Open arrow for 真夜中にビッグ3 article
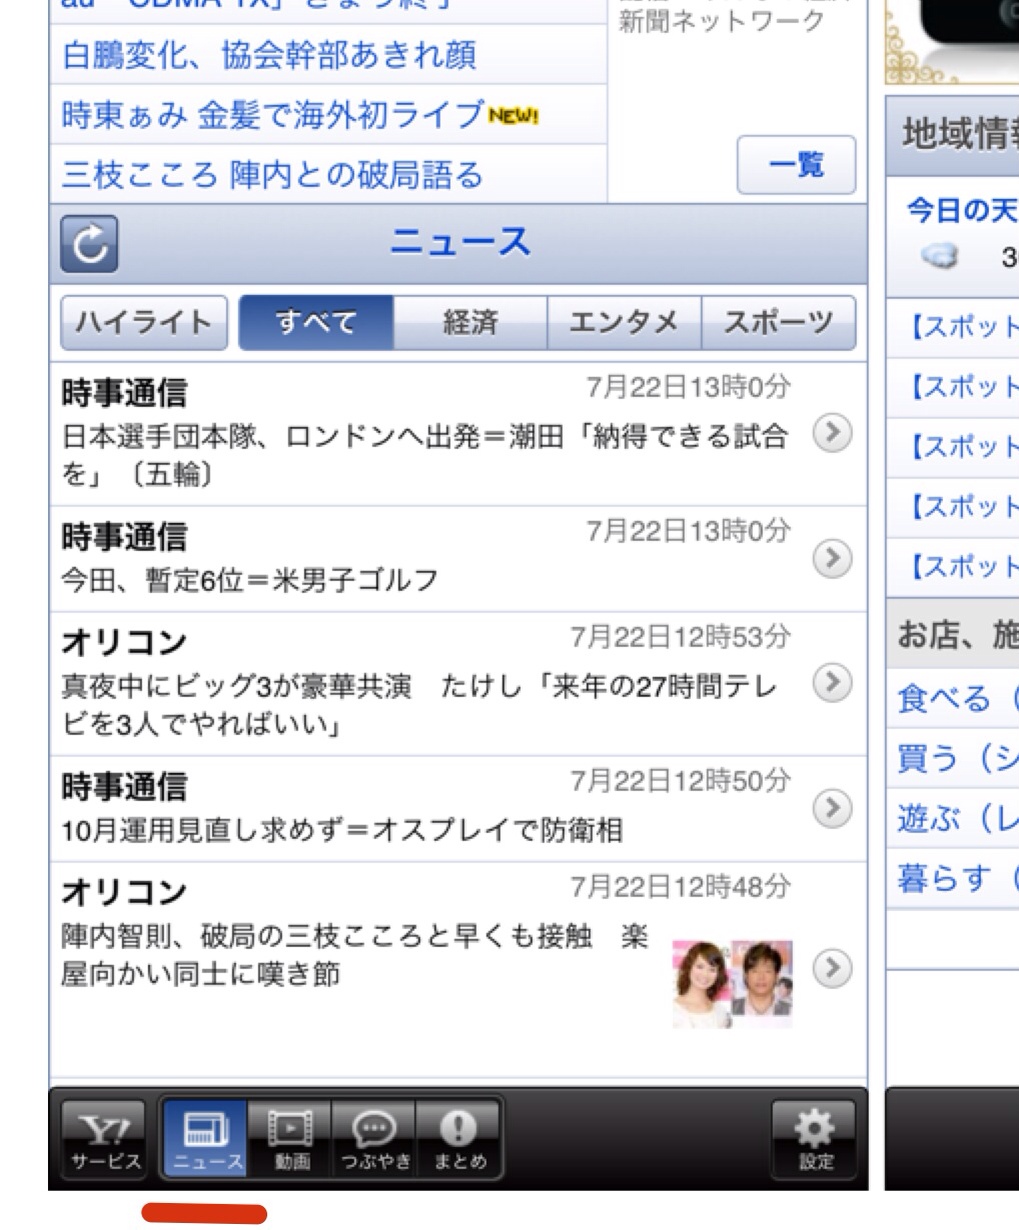Screen dimensions: 1019x1230 (831, 682)
